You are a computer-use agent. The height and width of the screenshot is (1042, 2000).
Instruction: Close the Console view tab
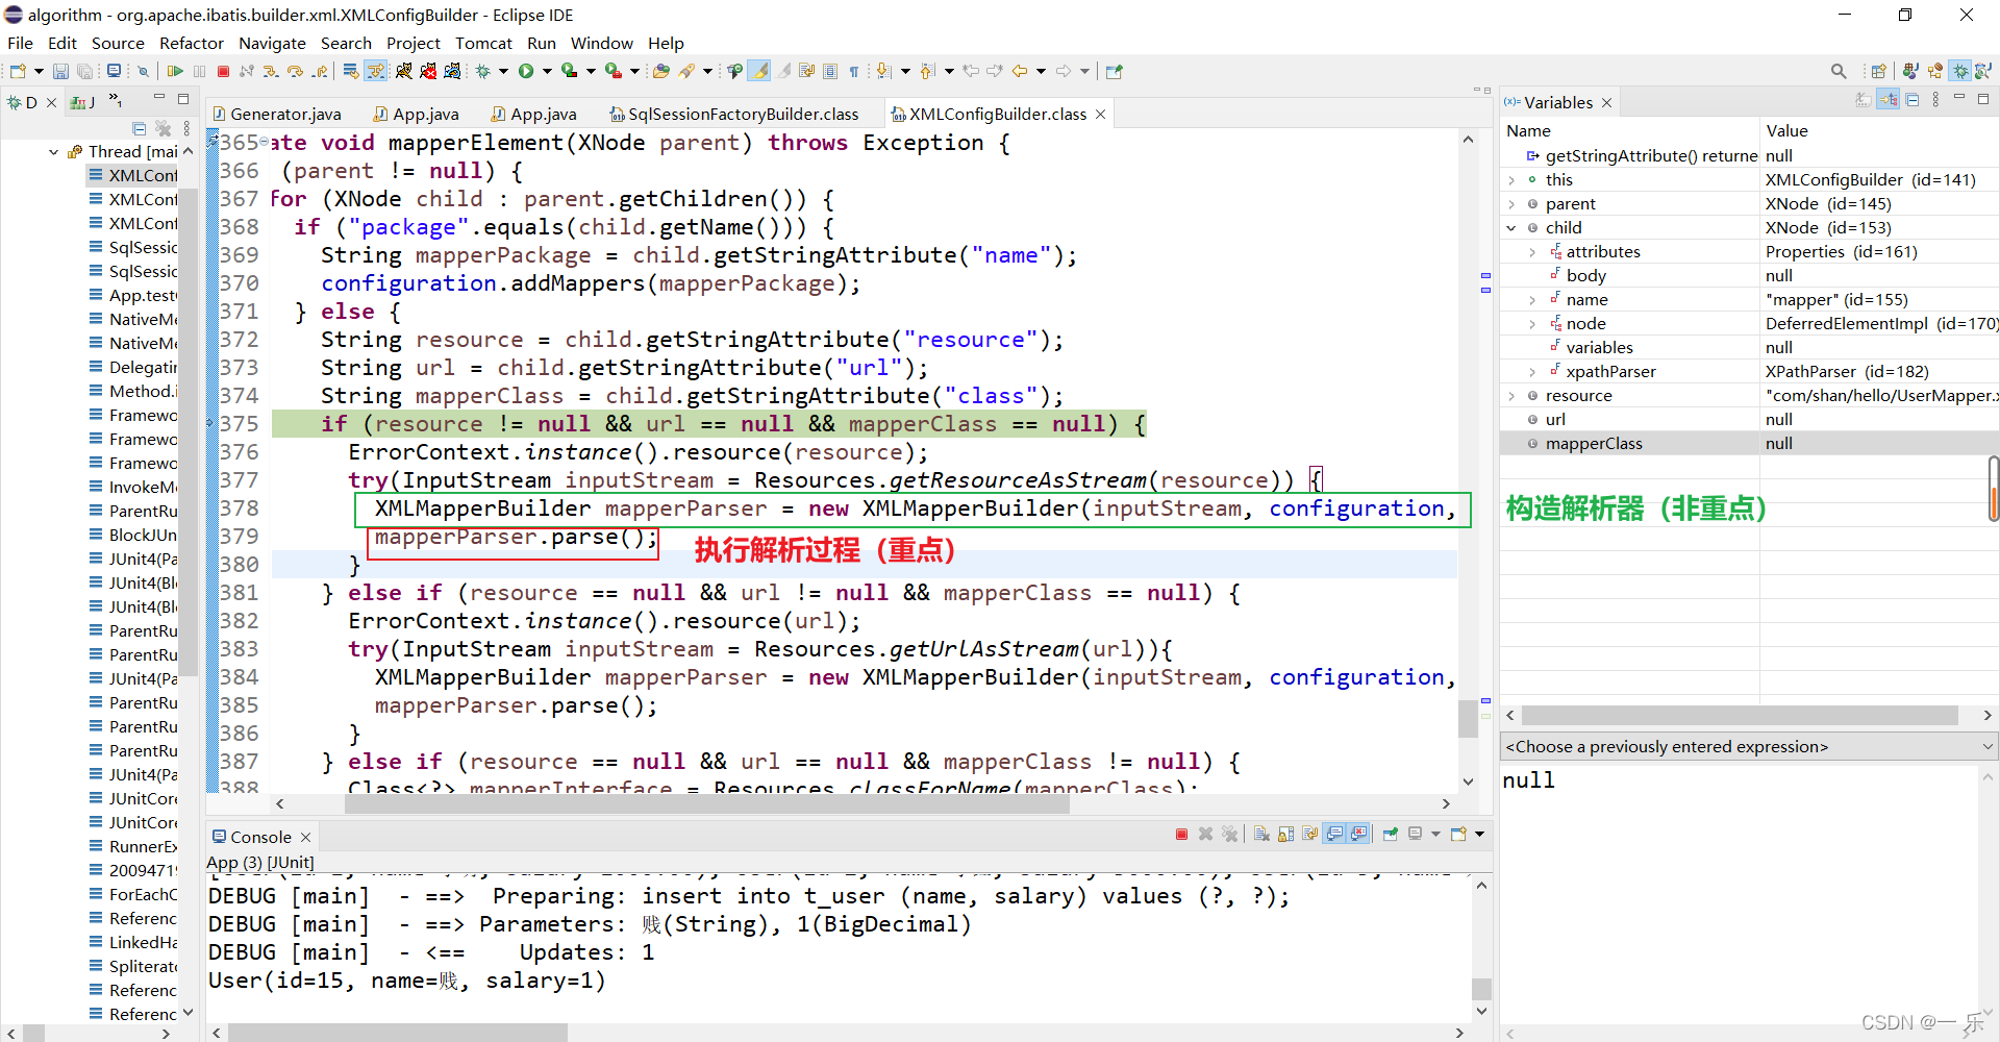click(x=306, y=837)
